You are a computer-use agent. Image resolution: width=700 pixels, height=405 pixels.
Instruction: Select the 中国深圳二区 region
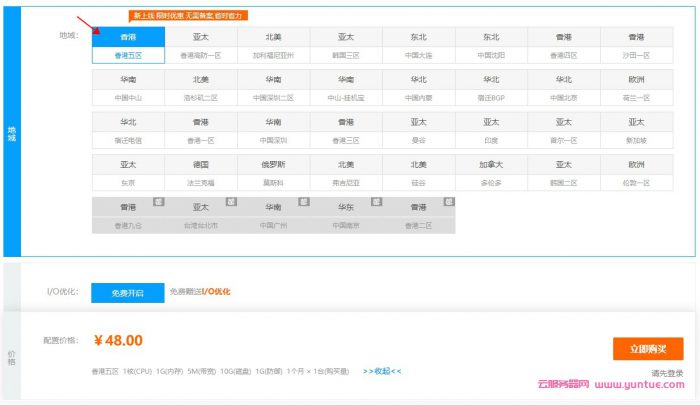coord(274,88)
